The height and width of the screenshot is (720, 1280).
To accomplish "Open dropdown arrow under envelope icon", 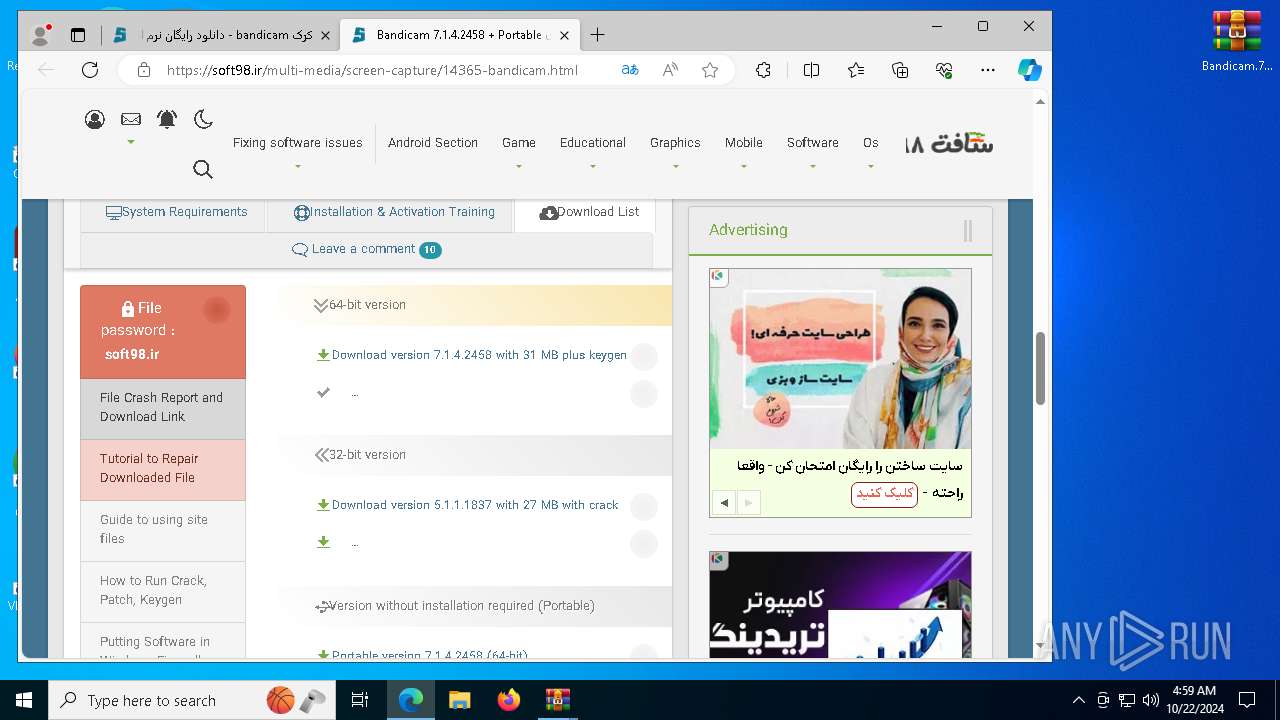I will [x=131, y=142].
